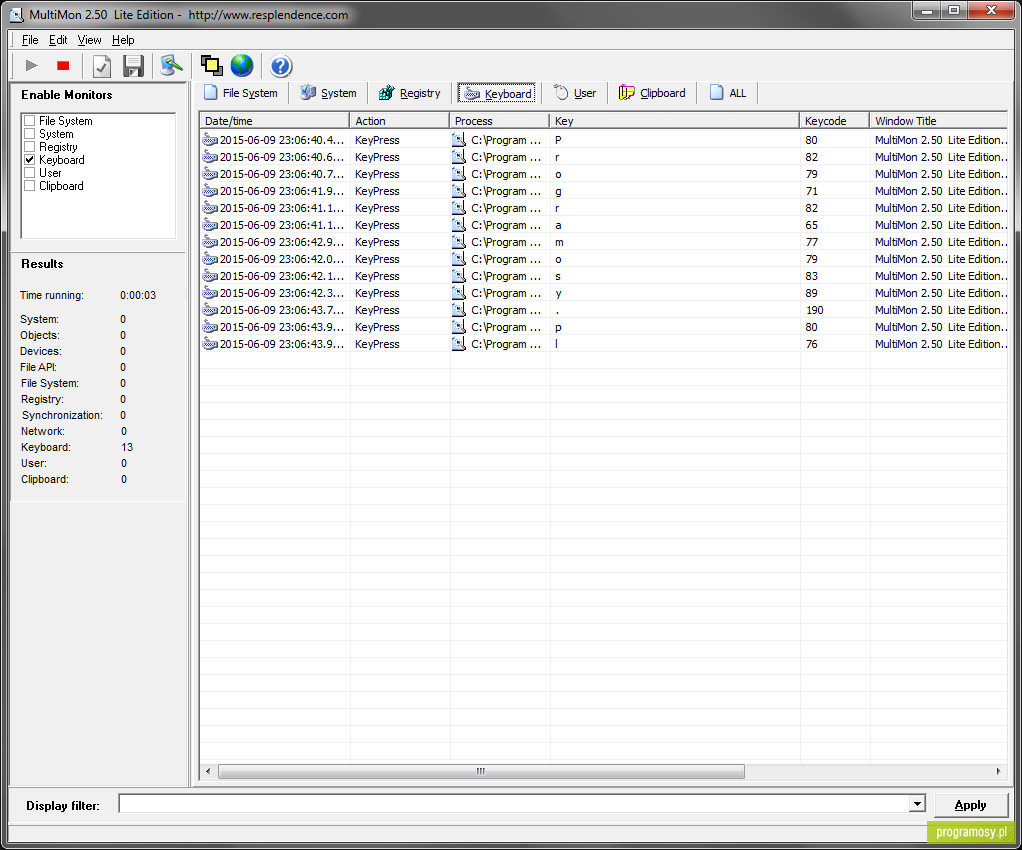1022x850 pixels.
Task: Switch to the File System tab
Action: 241,93
